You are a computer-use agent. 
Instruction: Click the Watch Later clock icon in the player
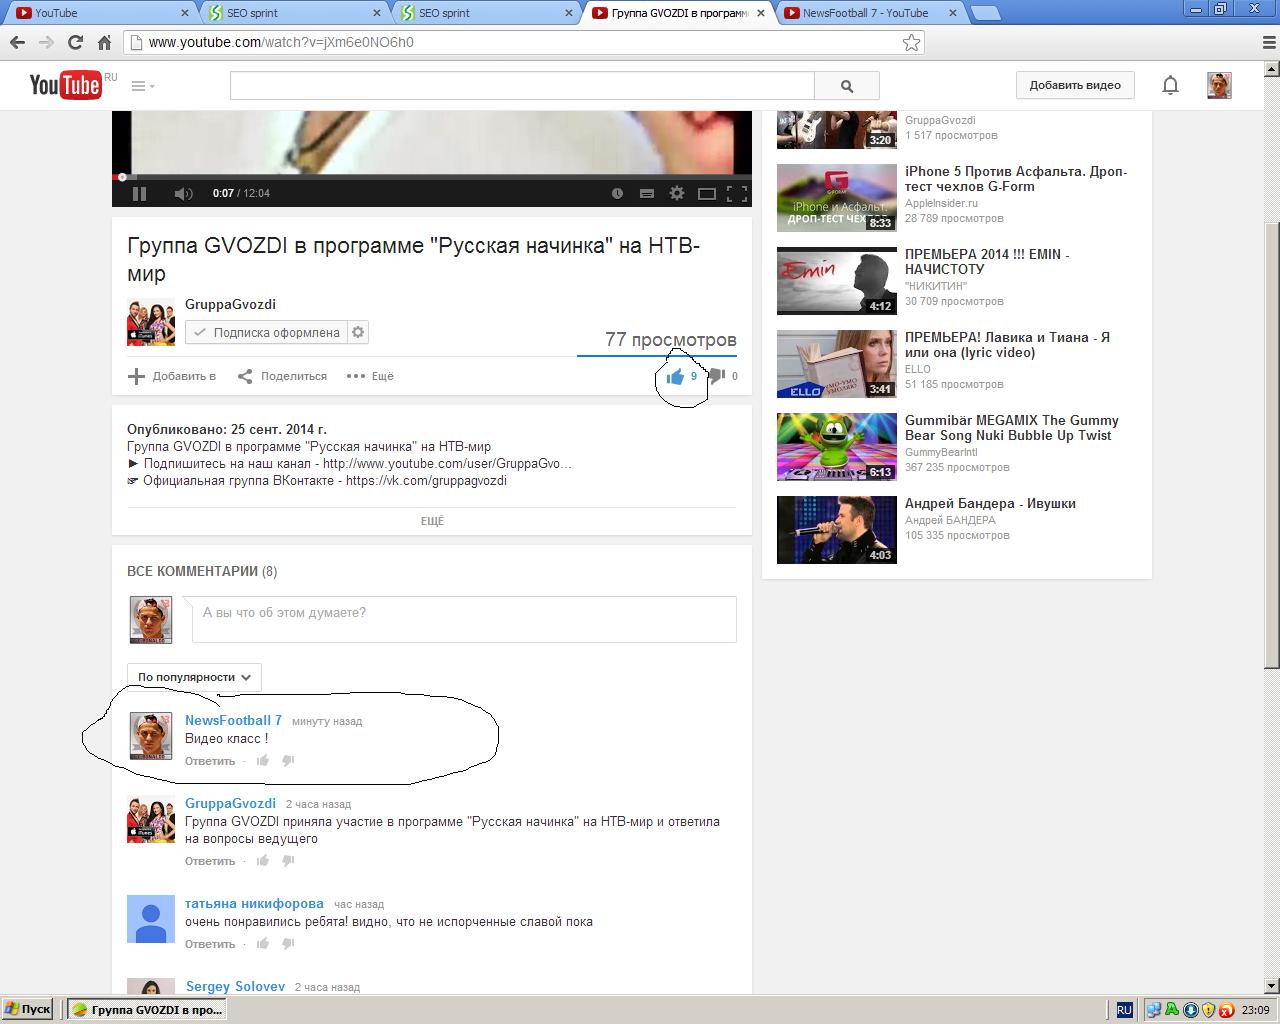point(617,193)
